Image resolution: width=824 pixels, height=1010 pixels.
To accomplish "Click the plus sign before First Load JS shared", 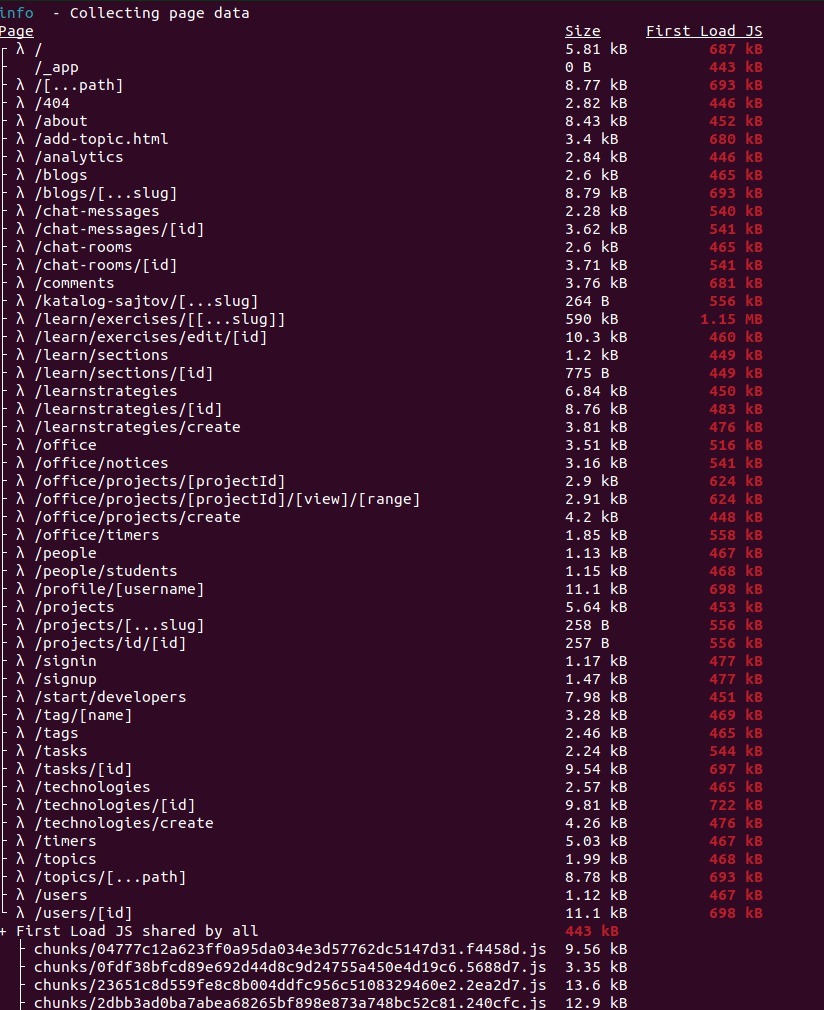I will tap(4, 931).
